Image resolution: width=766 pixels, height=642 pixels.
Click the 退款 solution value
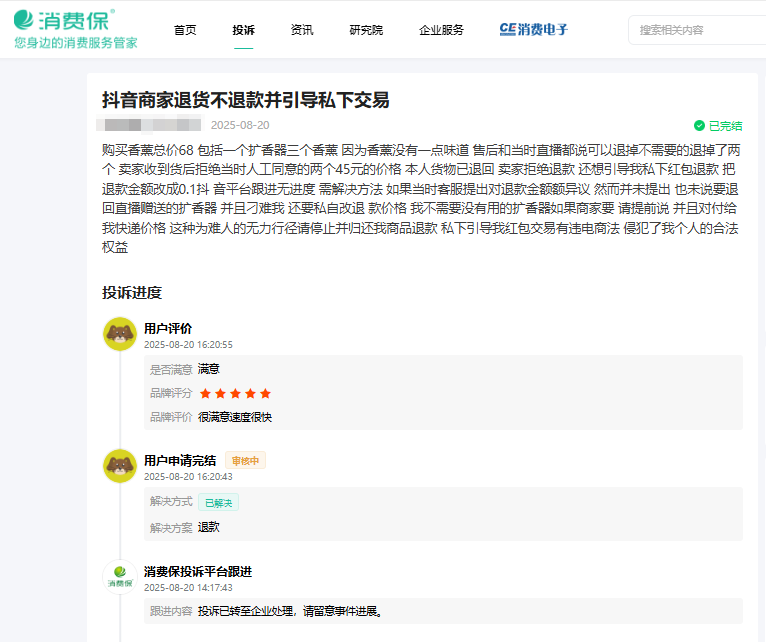pos(209,527)
